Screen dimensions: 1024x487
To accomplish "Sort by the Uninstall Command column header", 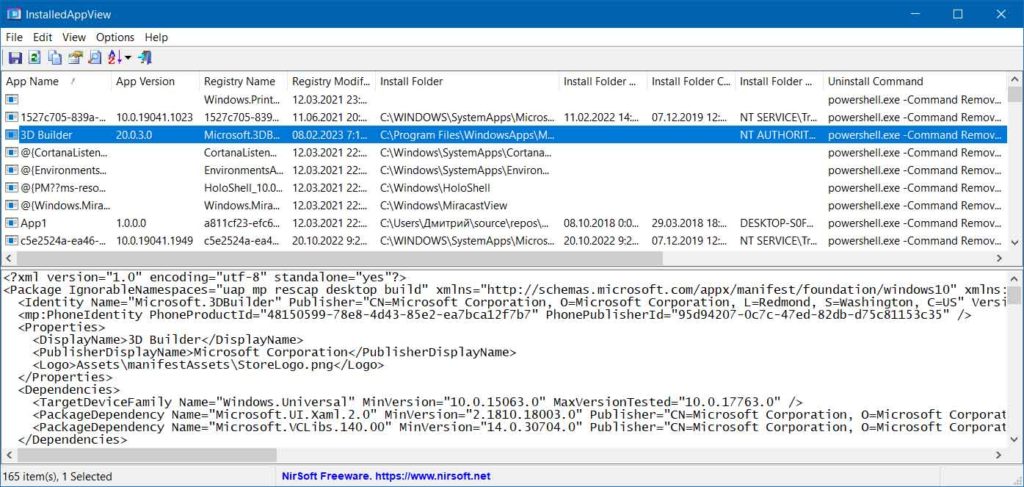I will (875, 81).
